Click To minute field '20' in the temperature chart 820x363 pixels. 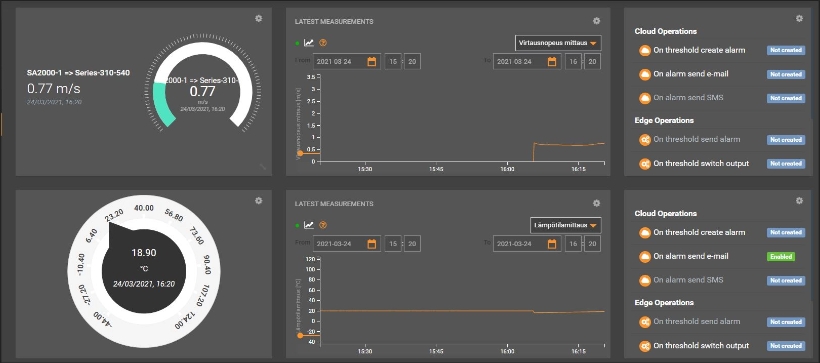click(x=593, y=244)
